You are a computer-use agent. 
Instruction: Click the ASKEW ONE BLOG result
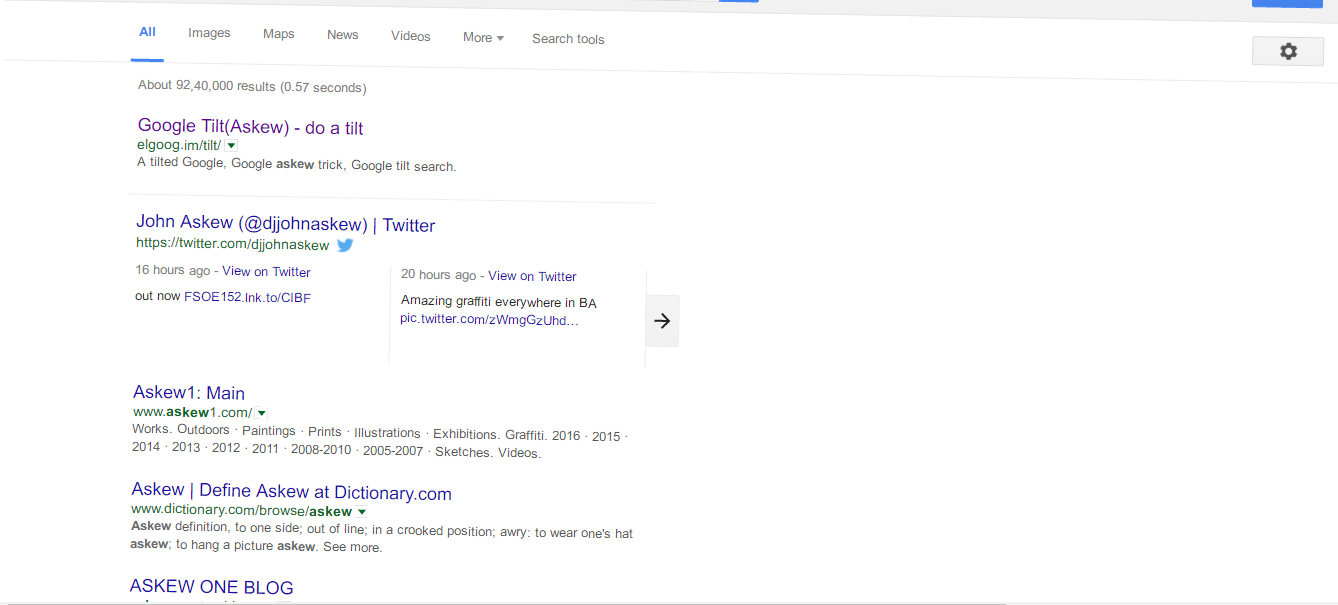coord(211,587)
